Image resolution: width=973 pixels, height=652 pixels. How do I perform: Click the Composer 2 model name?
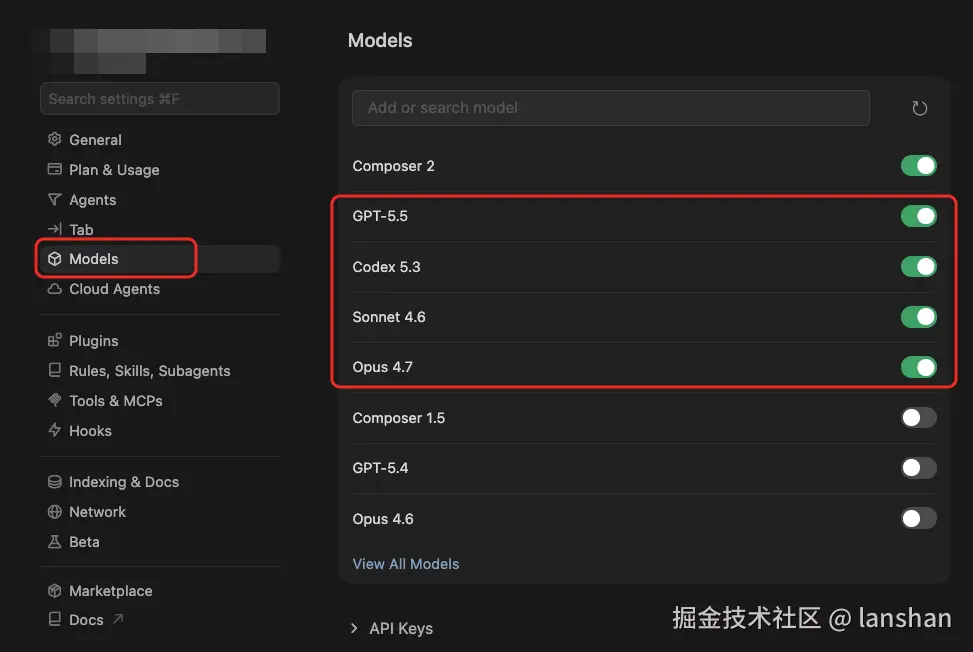coord(393,166)
